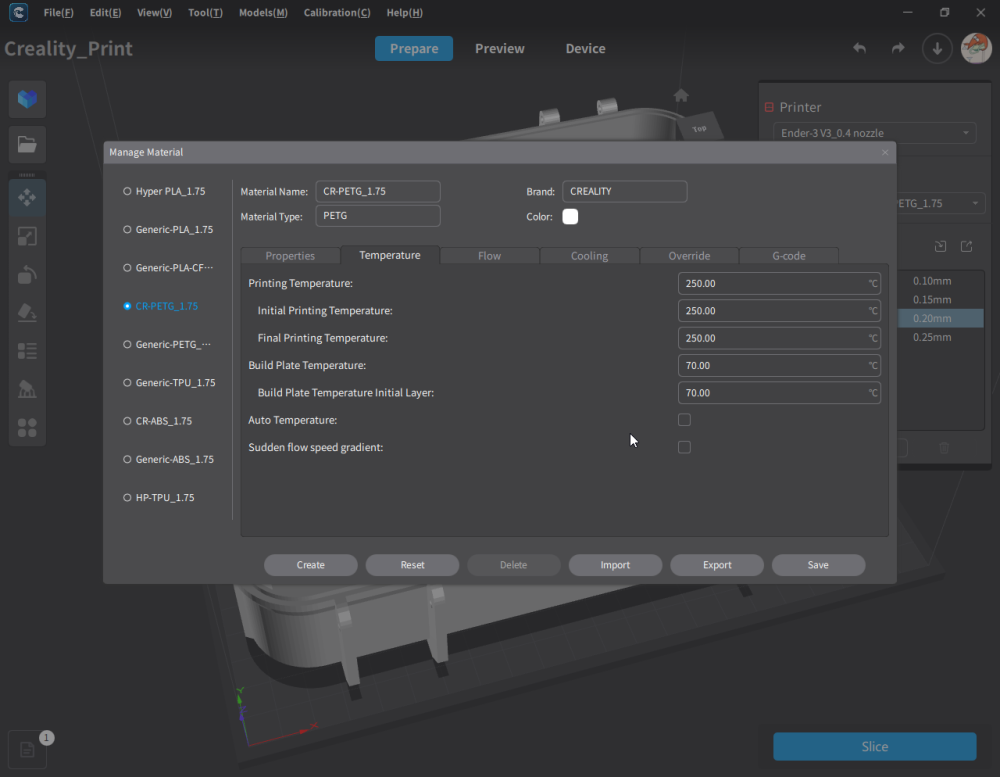Open the View menu
Screen dimensions: 1000x777
(x=154, y=13)
